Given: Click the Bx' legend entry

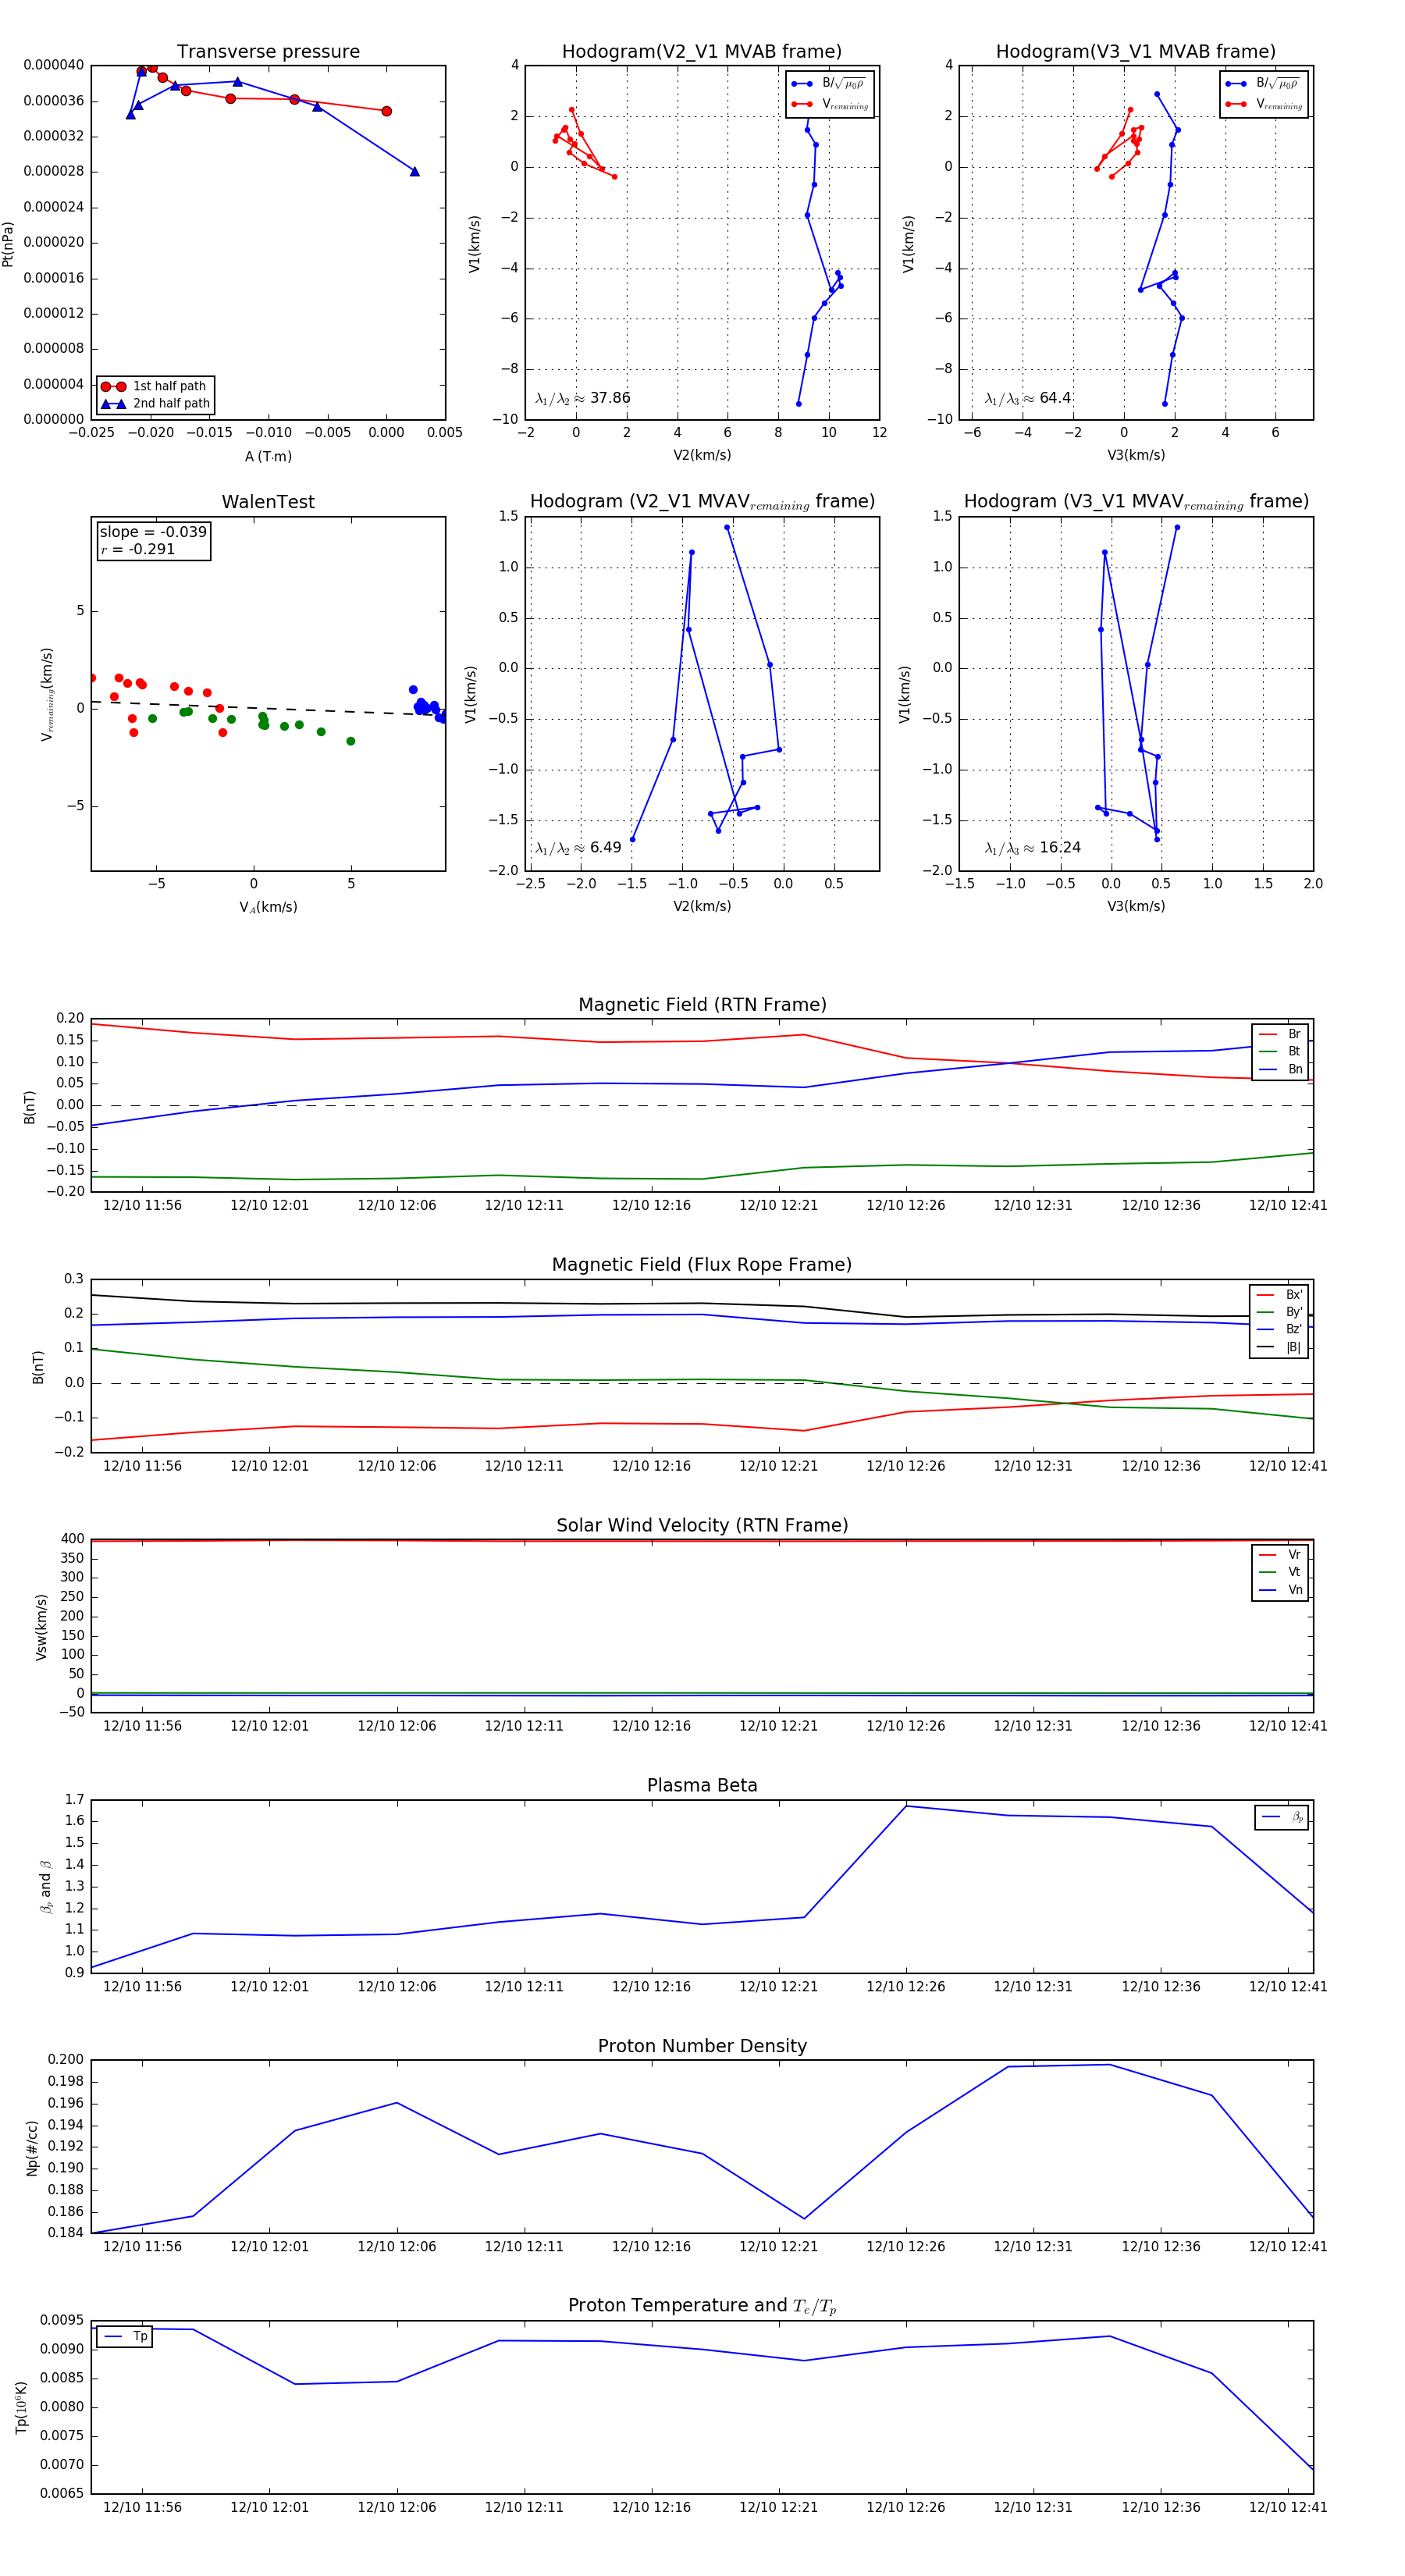Looking at the screenshot, I should pyautogui.click(x=1279, y=1295).
